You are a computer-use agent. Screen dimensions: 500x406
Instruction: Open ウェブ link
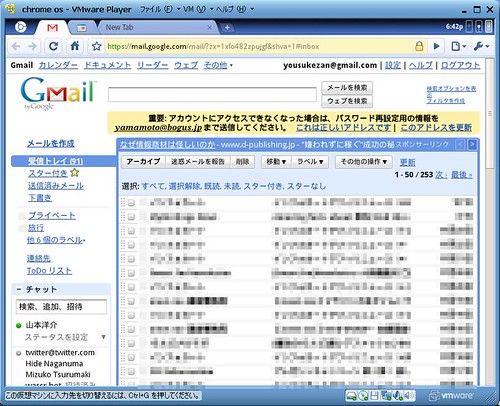186,65
